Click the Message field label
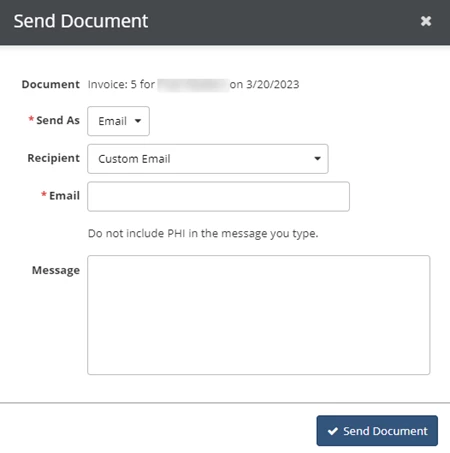The height and width of the screenshot is (453, 450). [x=56, y=270]
